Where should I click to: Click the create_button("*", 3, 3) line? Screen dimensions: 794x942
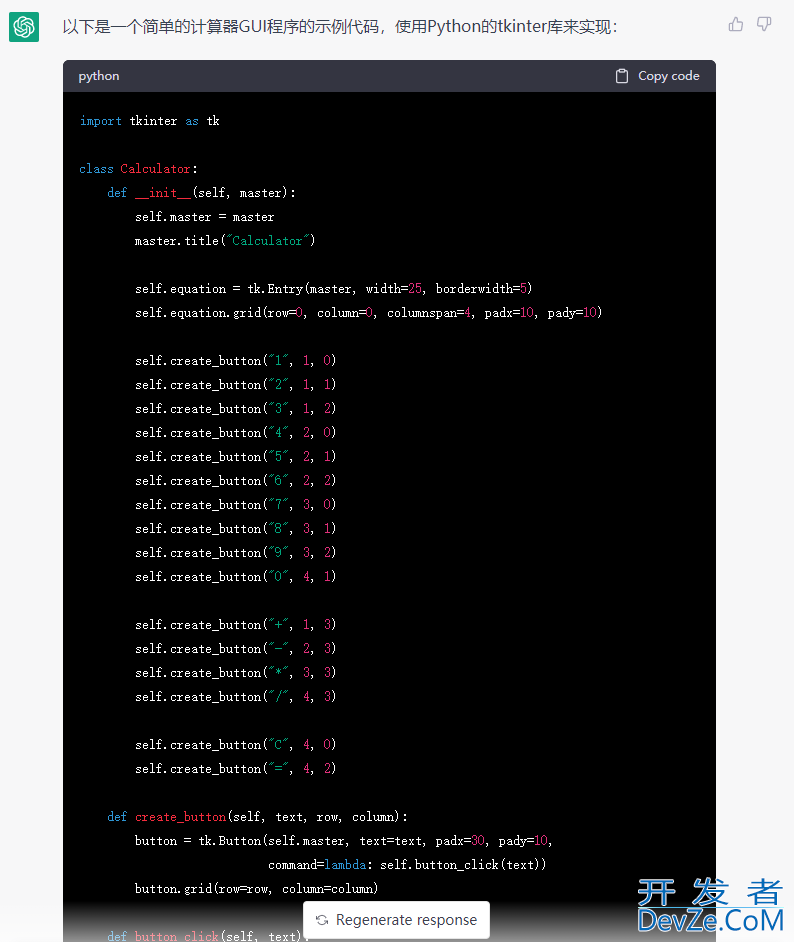[235, 673]
